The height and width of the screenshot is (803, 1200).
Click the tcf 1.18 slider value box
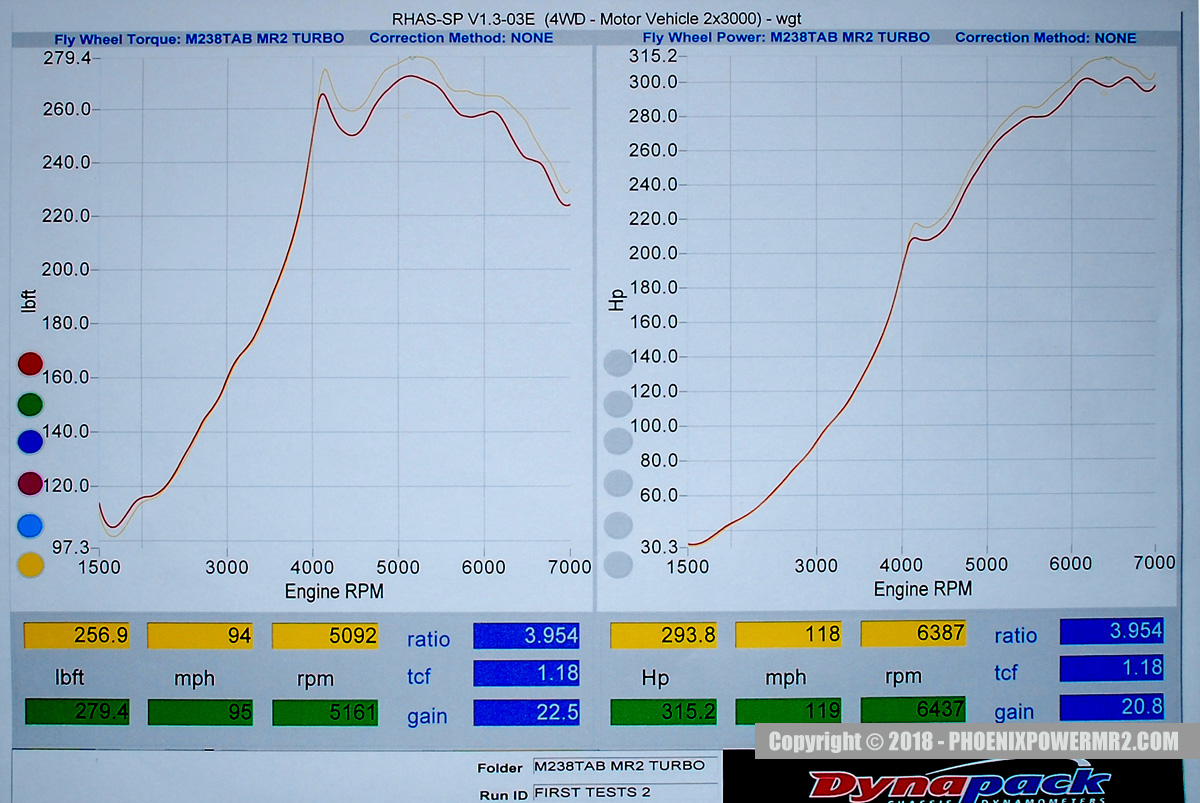coord(526,673)
